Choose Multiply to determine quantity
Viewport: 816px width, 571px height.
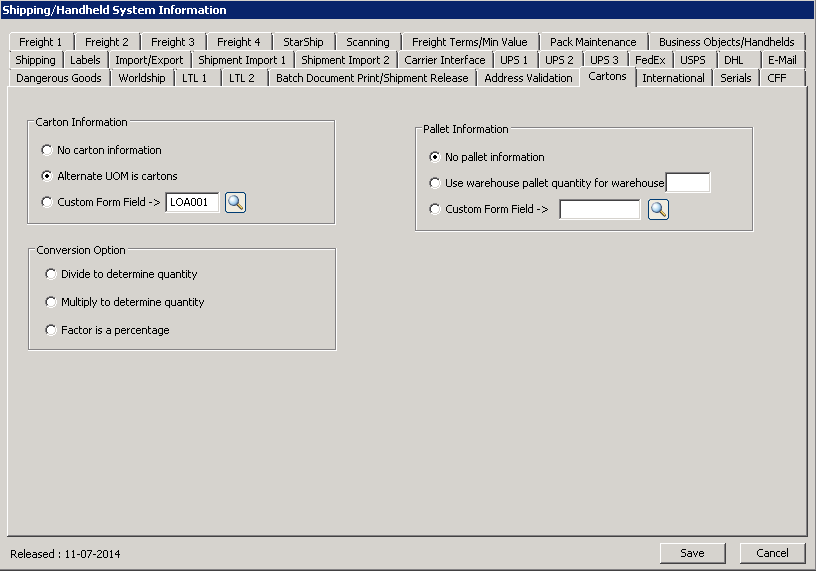pos(52,302)
